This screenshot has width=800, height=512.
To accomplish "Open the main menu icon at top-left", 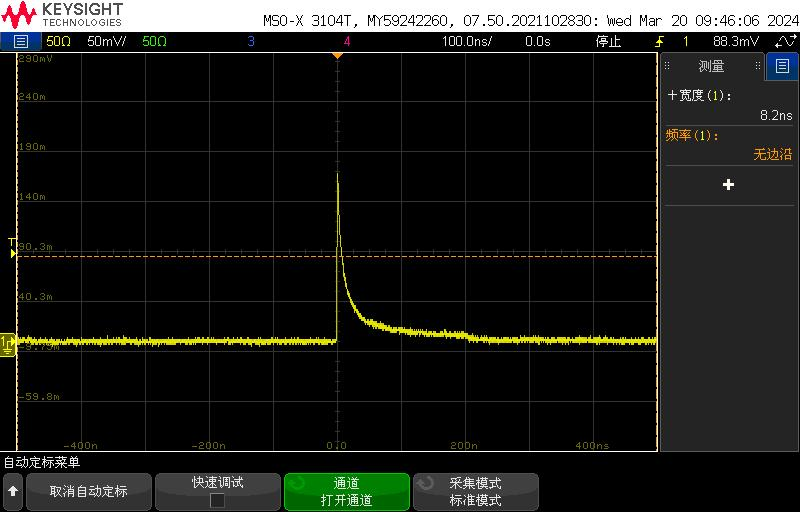I will coord(20,41).
